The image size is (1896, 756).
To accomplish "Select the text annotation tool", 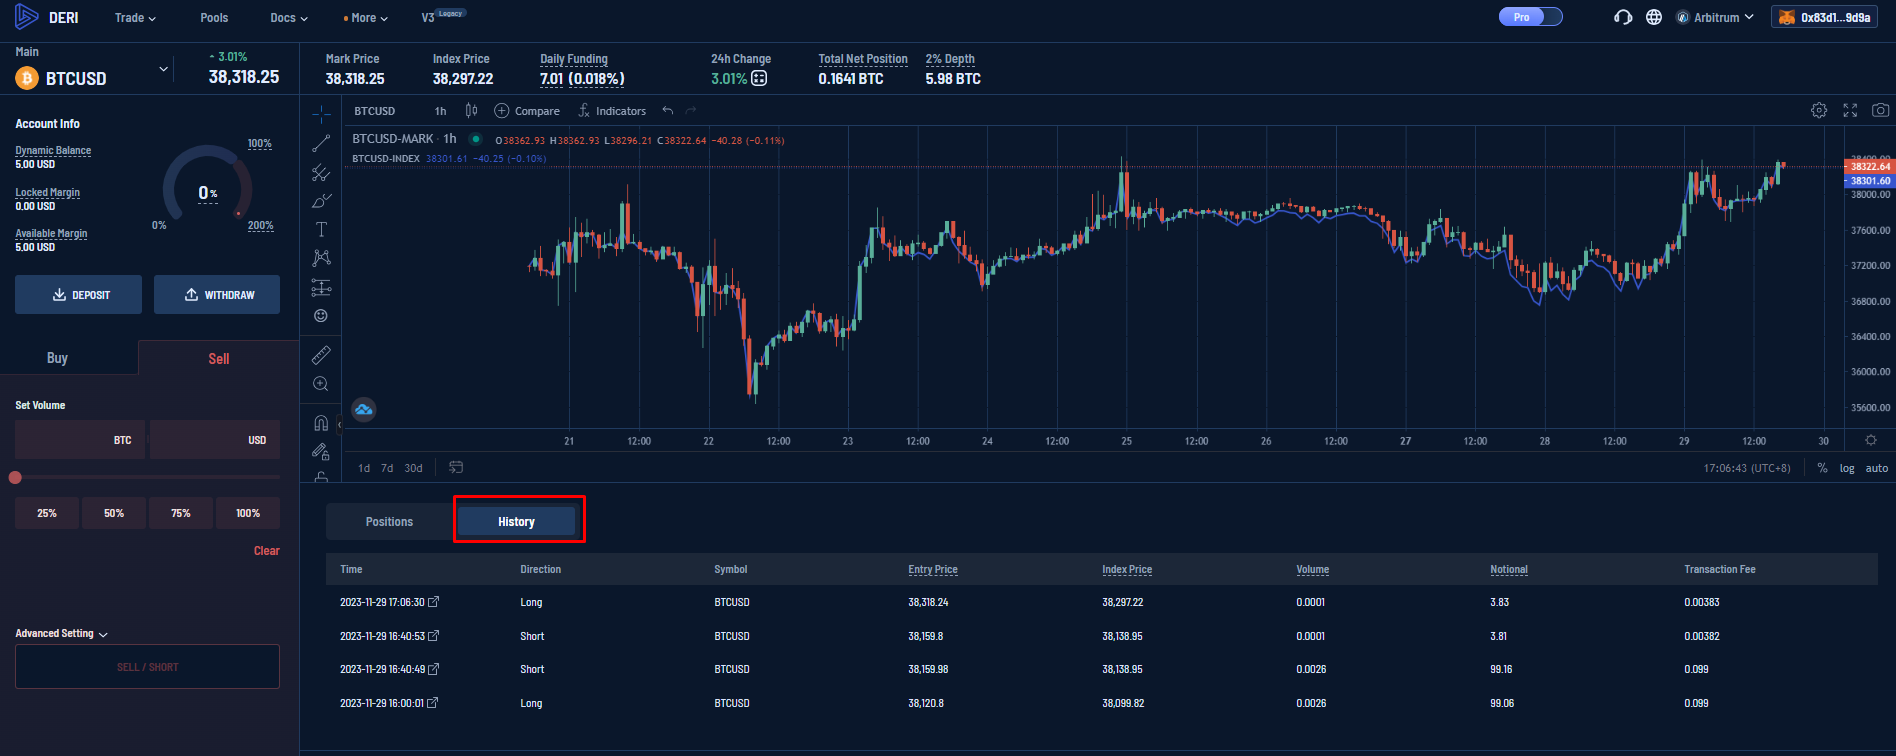I will point(321,230).
